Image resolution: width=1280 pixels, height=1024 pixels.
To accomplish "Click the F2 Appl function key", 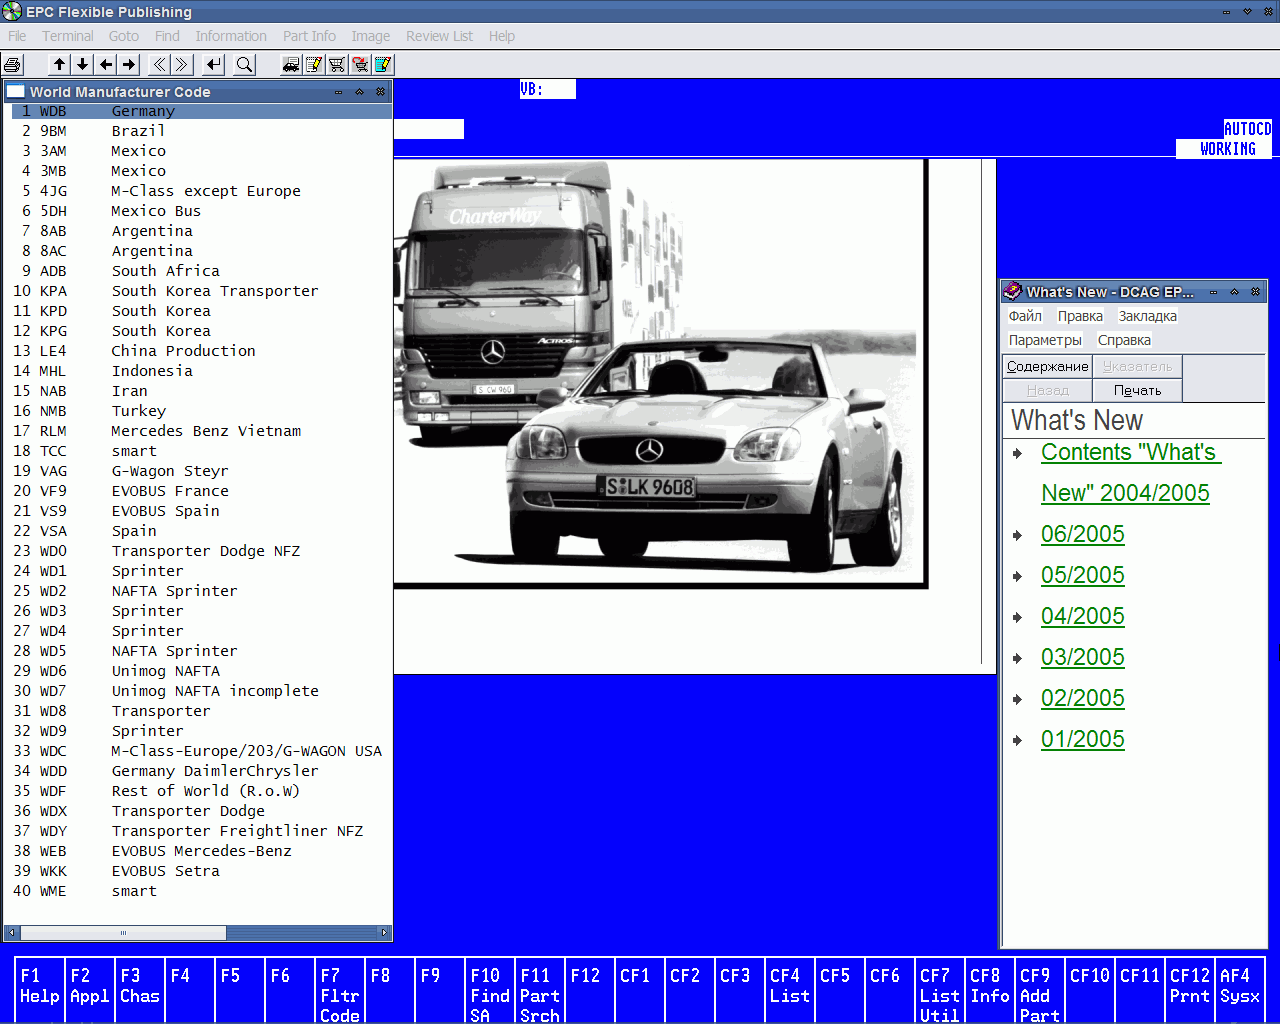I will click(90, 990).
